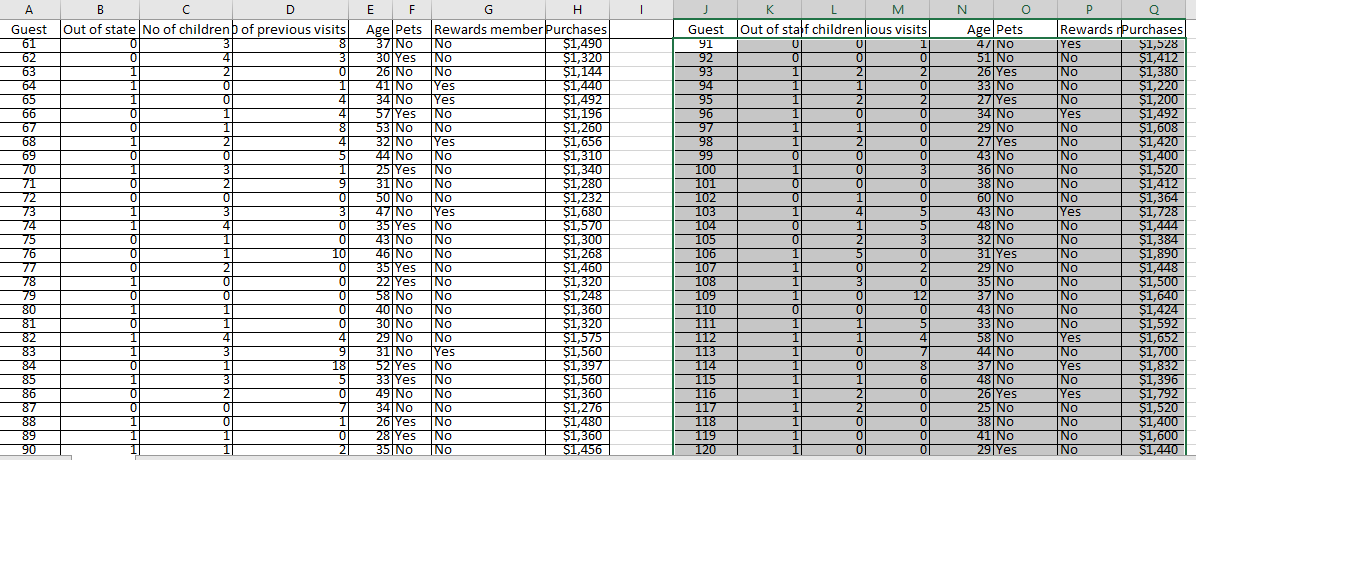Click previous visits value 10 for guest 76
The image size is (1360, 562).
290,254
